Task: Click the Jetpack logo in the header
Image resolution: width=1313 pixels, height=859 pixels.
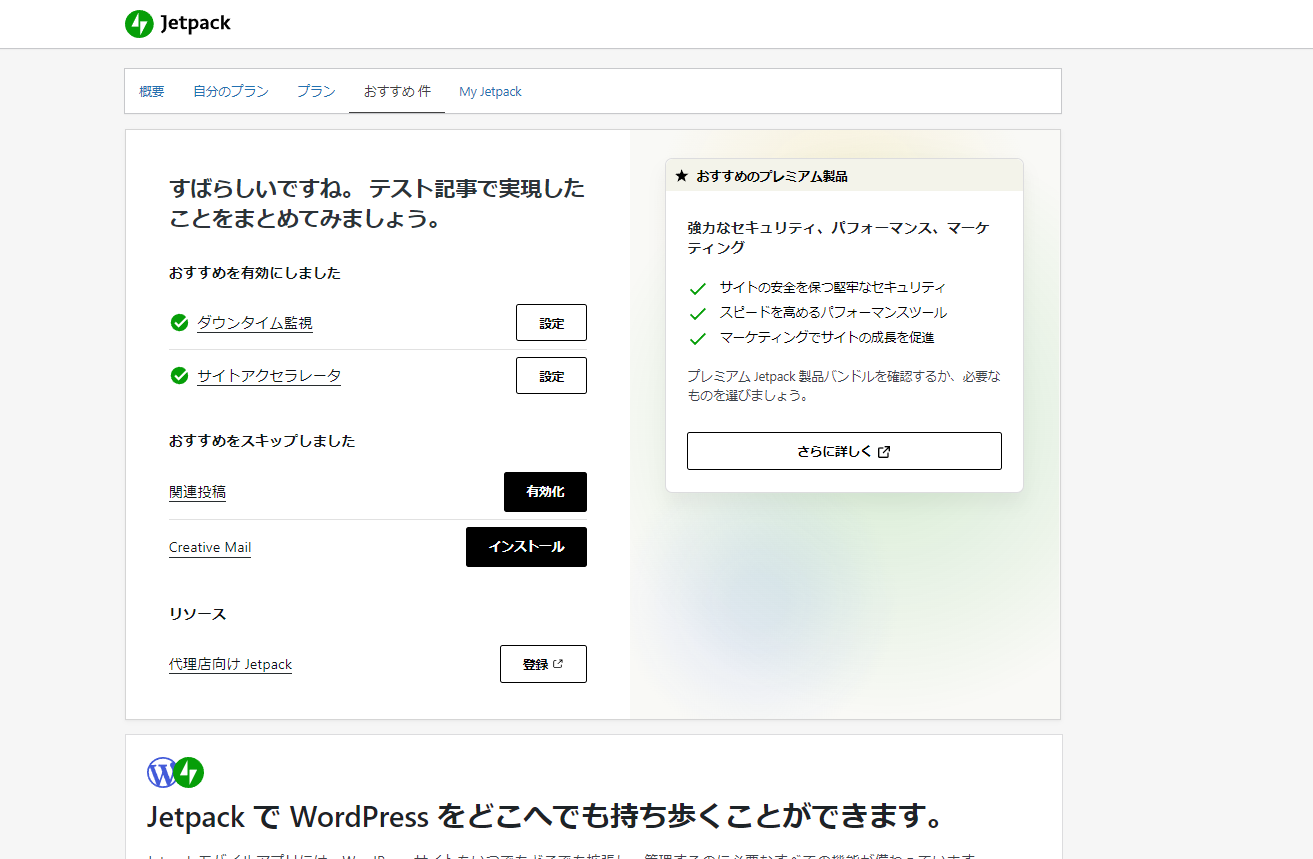Action: coord(178,23)
